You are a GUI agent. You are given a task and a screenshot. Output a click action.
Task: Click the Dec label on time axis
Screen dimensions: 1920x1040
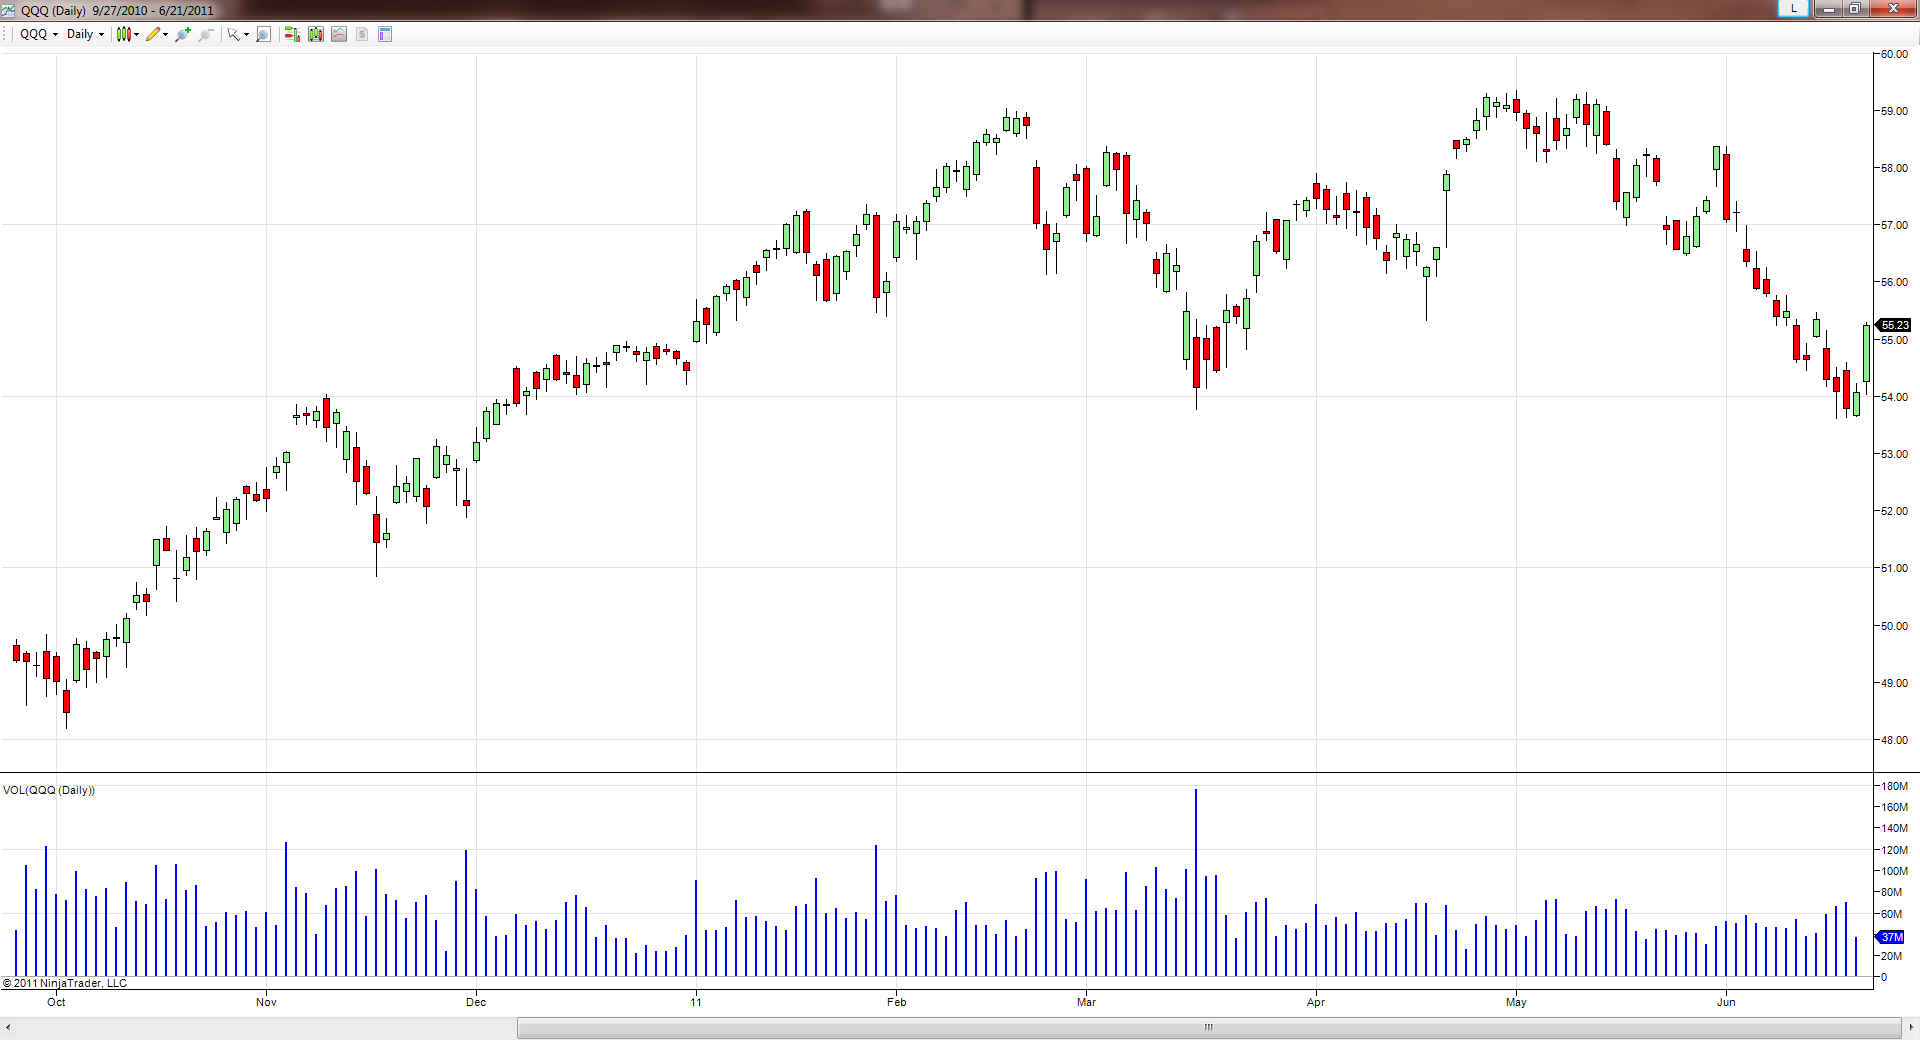point(476,1002)
